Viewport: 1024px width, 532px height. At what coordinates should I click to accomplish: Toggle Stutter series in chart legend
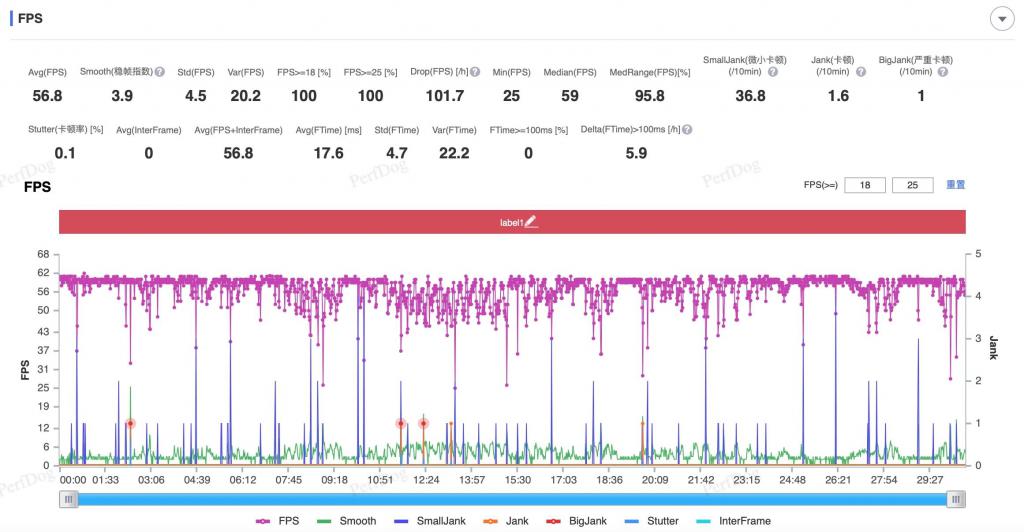(x=652, y=521)
